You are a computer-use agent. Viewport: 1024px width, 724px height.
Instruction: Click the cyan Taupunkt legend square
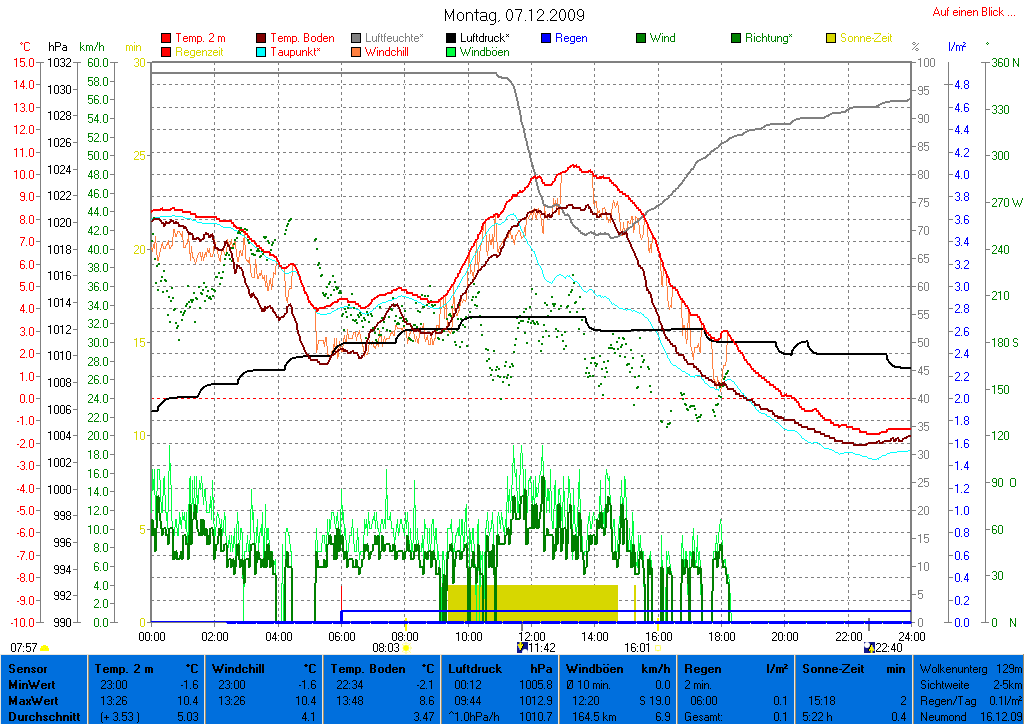click(262, 52)
